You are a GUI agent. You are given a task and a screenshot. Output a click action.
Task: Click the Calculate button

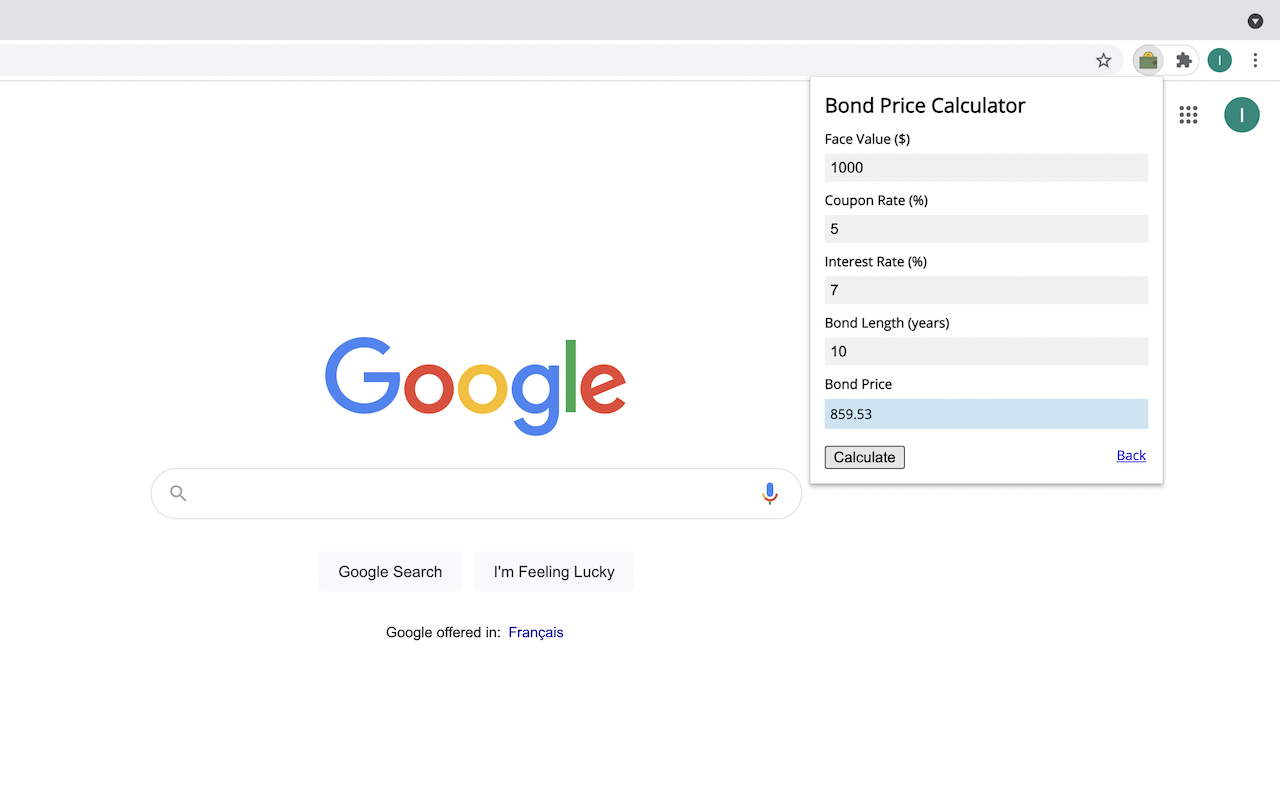pos(864,457)
